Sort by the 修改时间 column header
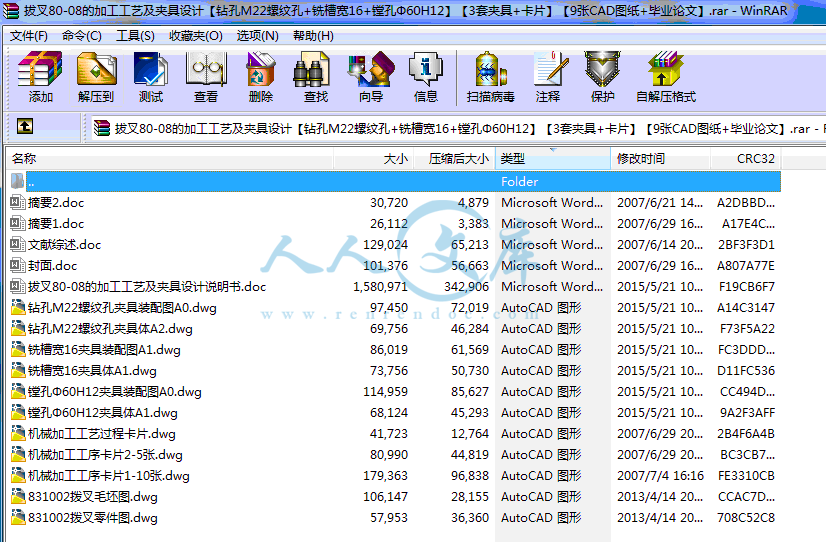Viewport: 826px width, 542px height. [x=661, y=159]
